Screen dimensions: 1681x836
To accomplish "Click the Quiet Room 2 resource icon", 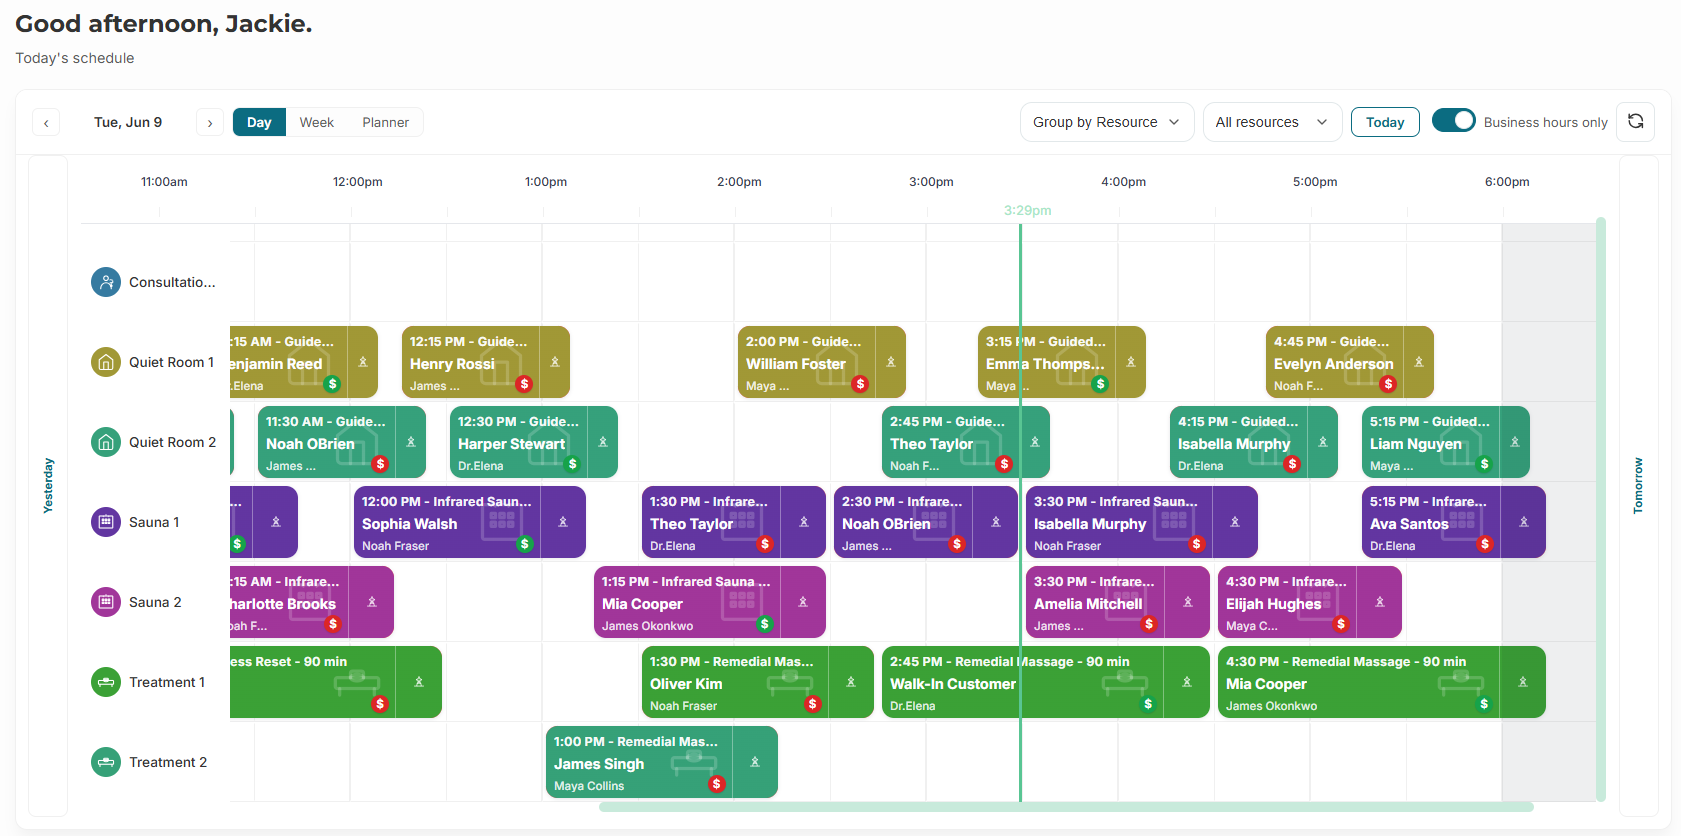I will [106, 442].
